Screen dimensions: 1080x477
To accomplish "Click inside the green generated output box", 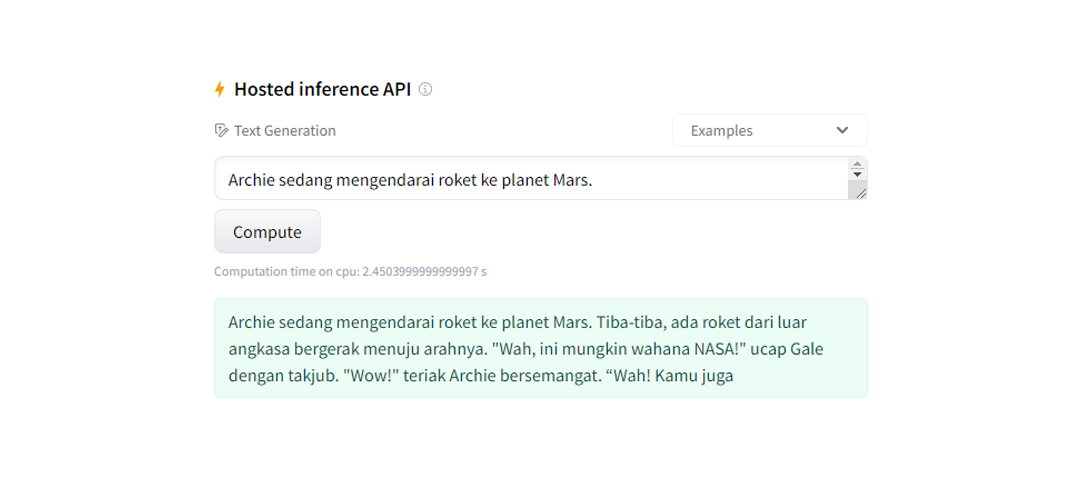I will 540,348.
